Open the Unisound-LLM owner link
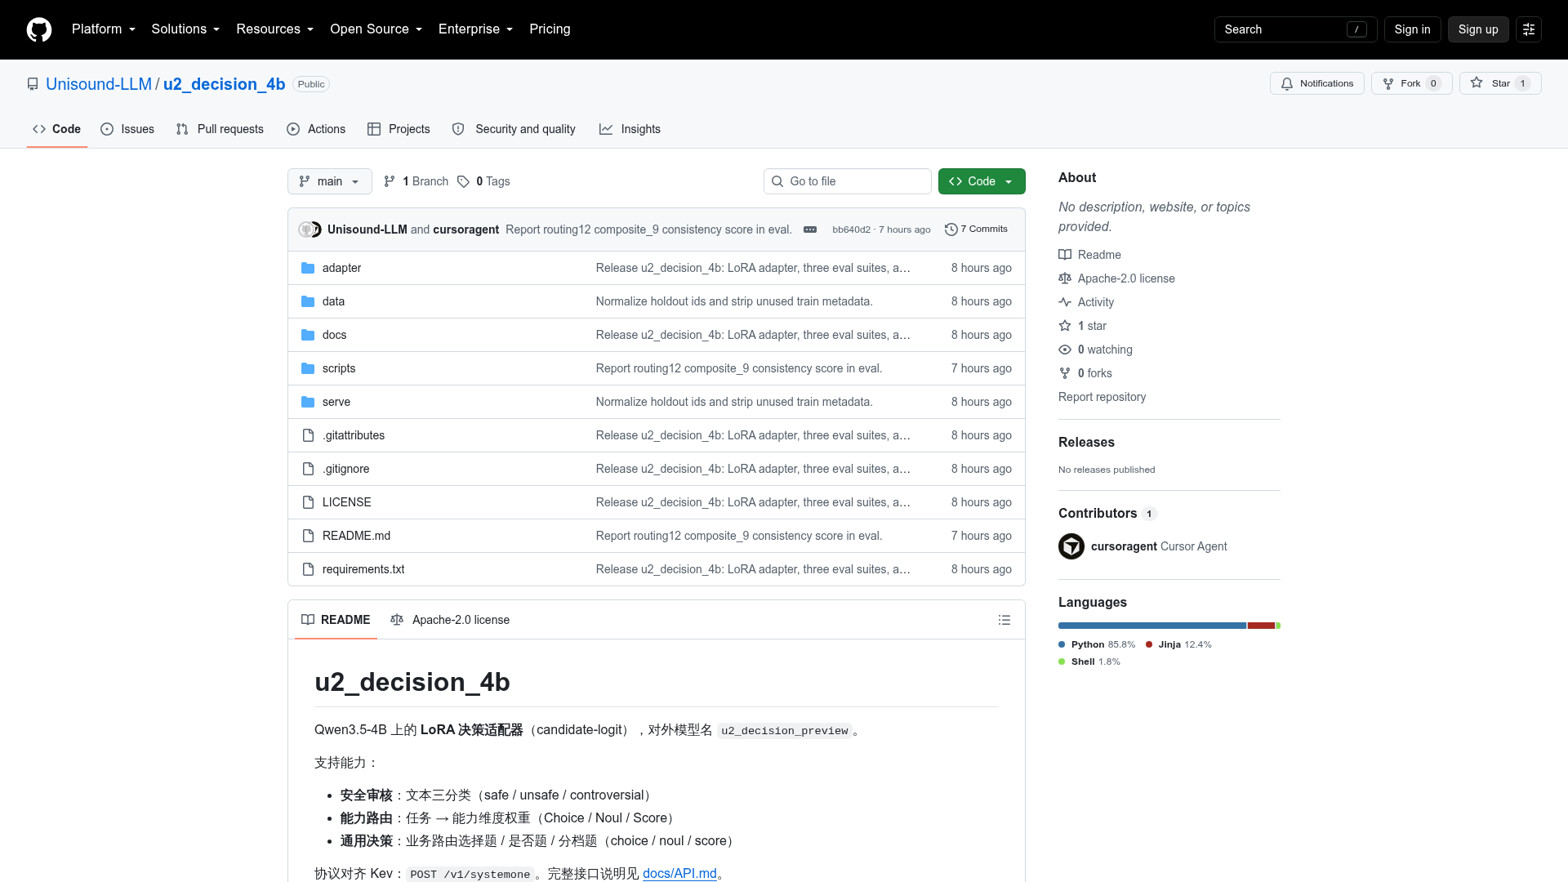The image size is (1568, 882). 98,84
